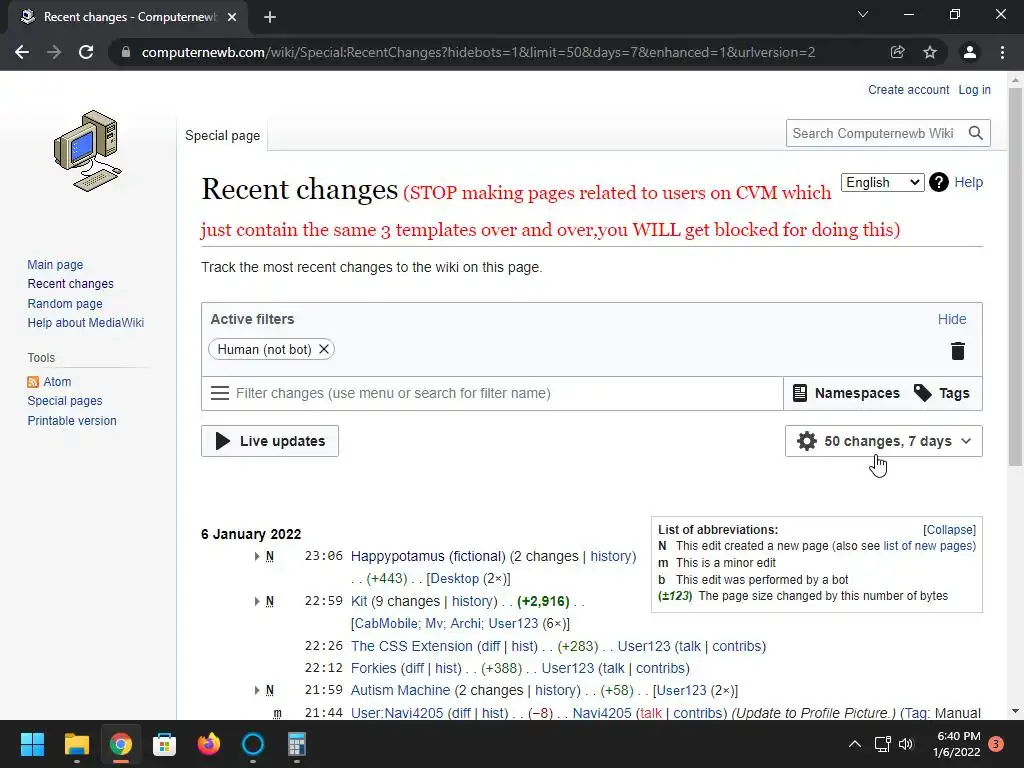Click the Log in link
Image resolution: width=1024 pixels, height=768 pixels.
(974, 90)
